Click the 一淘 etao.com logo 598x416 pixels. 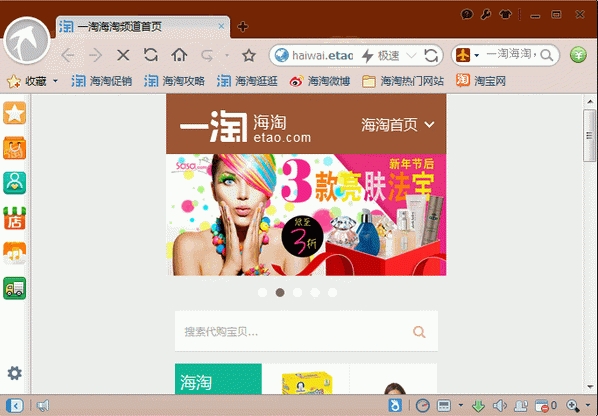pos(245,126)
